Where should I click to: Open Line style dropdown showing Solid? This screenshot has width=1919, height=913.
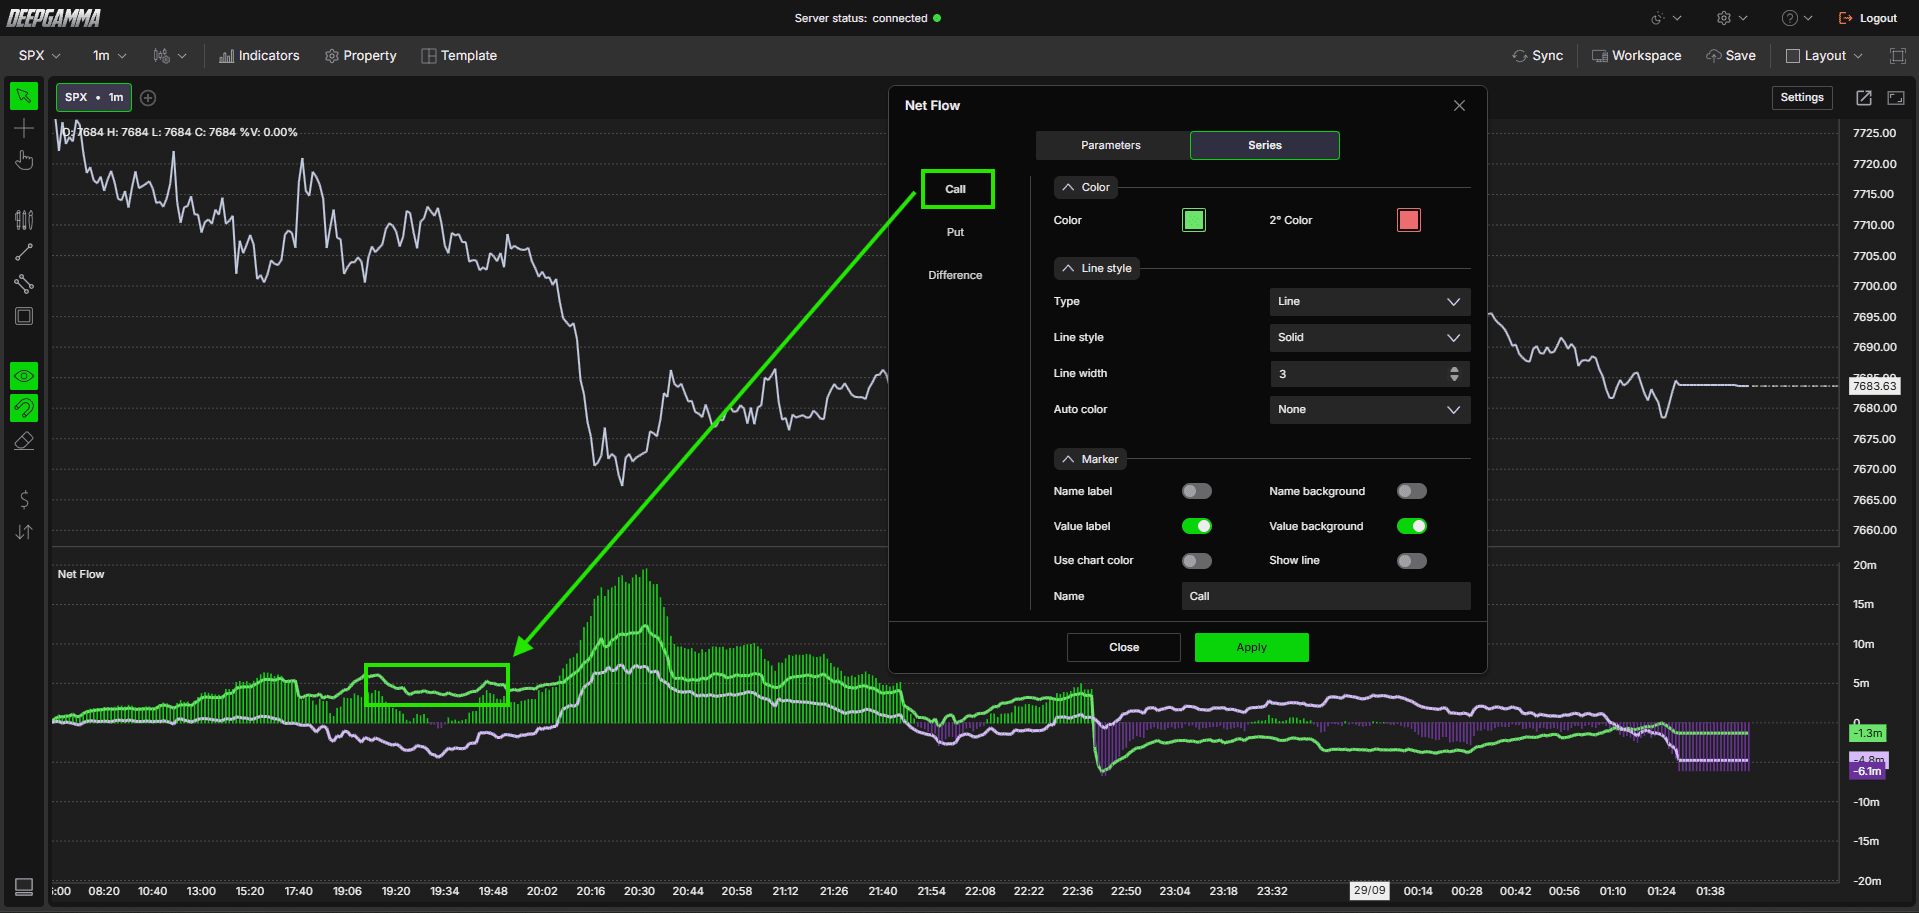[x=1370, y=338]
